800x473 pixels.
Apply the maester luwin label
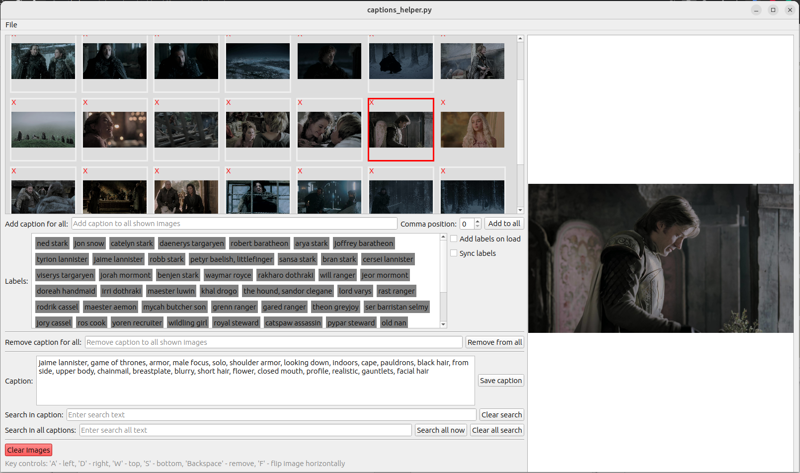[x=171, y=291]
